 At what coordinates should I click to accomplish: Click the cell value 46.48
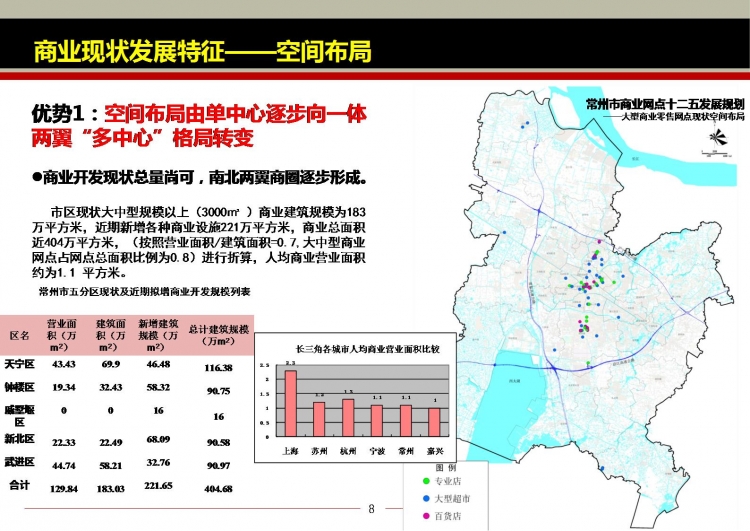tap(158, 364)
